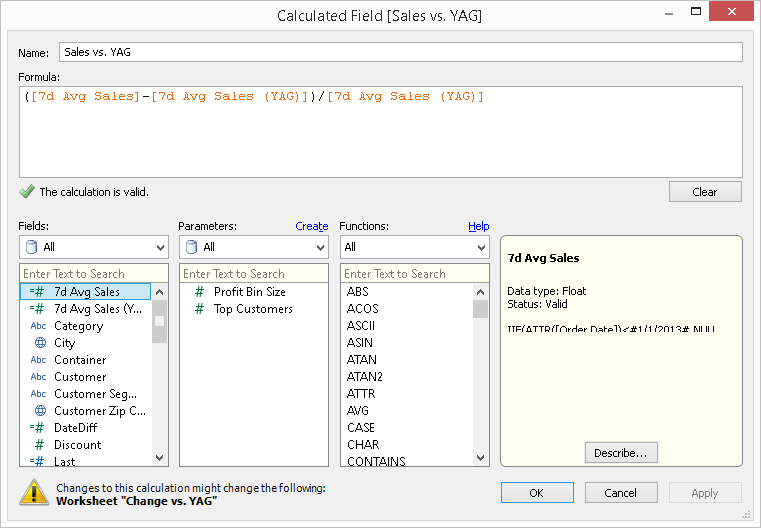
Task: Select the ATTR function in the list
Action: [x=361, y=394]
